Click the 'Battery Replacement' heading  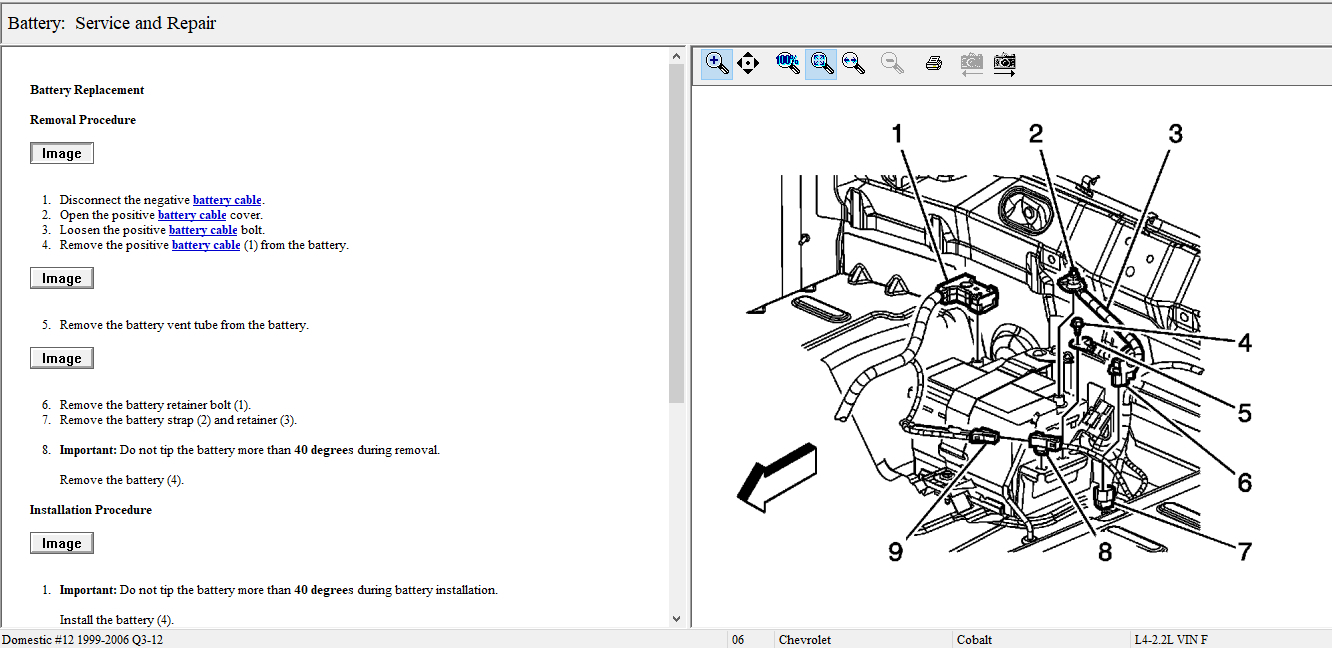[x=87, y=90]
